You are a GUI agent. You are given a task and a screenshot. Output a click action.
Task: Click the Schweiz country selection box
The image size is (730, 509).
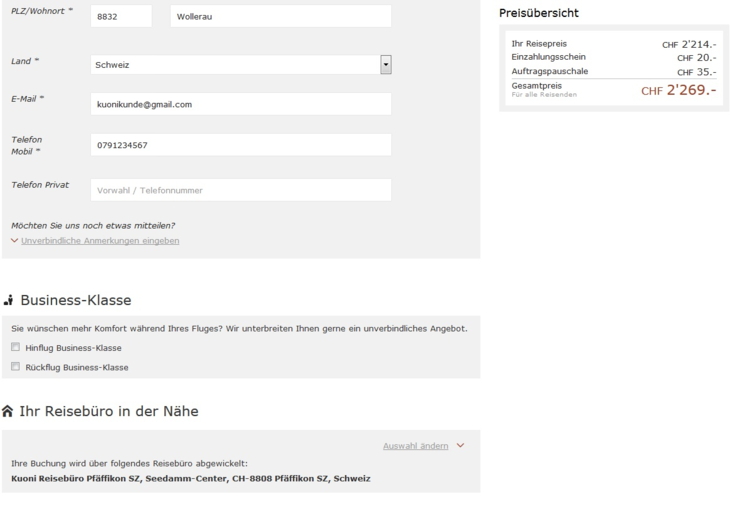[234, 65]
